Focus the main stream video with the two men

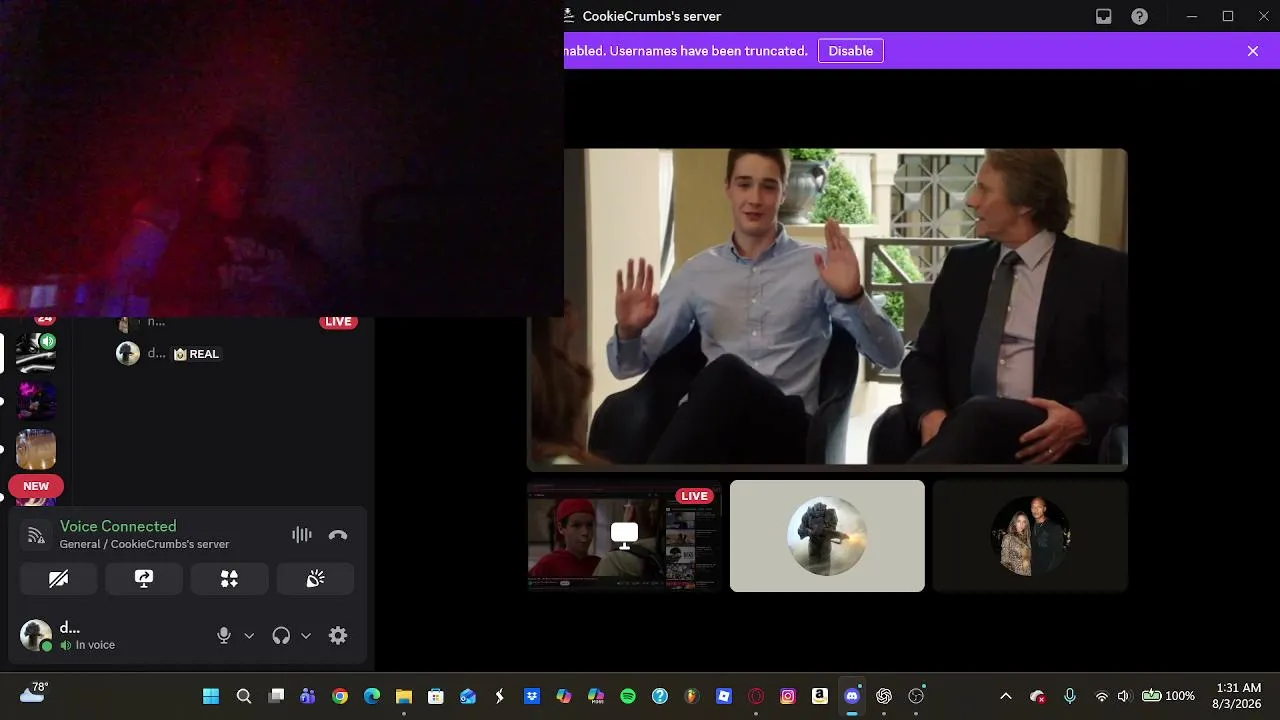click(827, 309)
